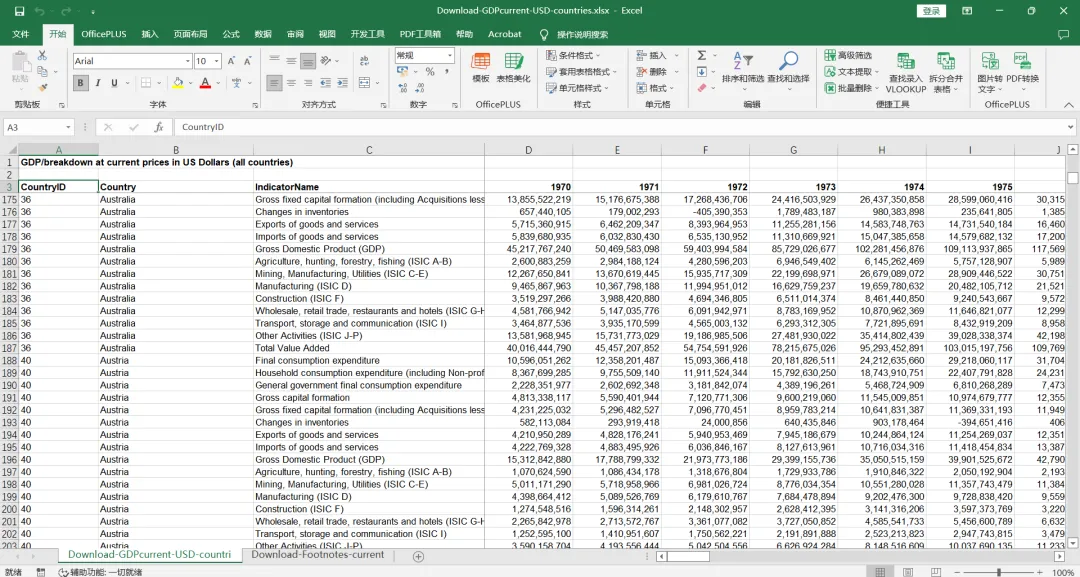This screenshot has width=1080, height=577.
Task: Select the Download-Footnotes-current sheet tab
Action: pos(318,554)
